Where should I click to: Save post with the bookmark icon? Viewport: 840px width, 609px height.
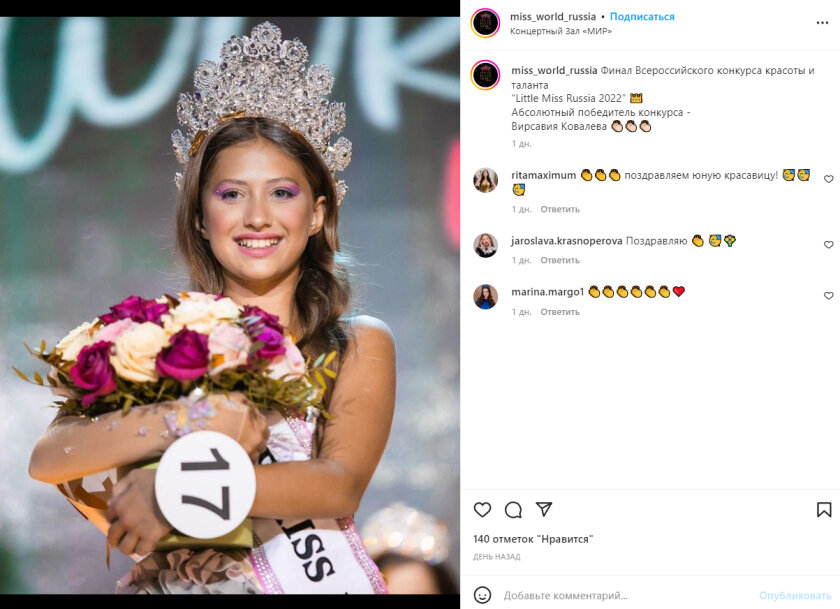824,509
